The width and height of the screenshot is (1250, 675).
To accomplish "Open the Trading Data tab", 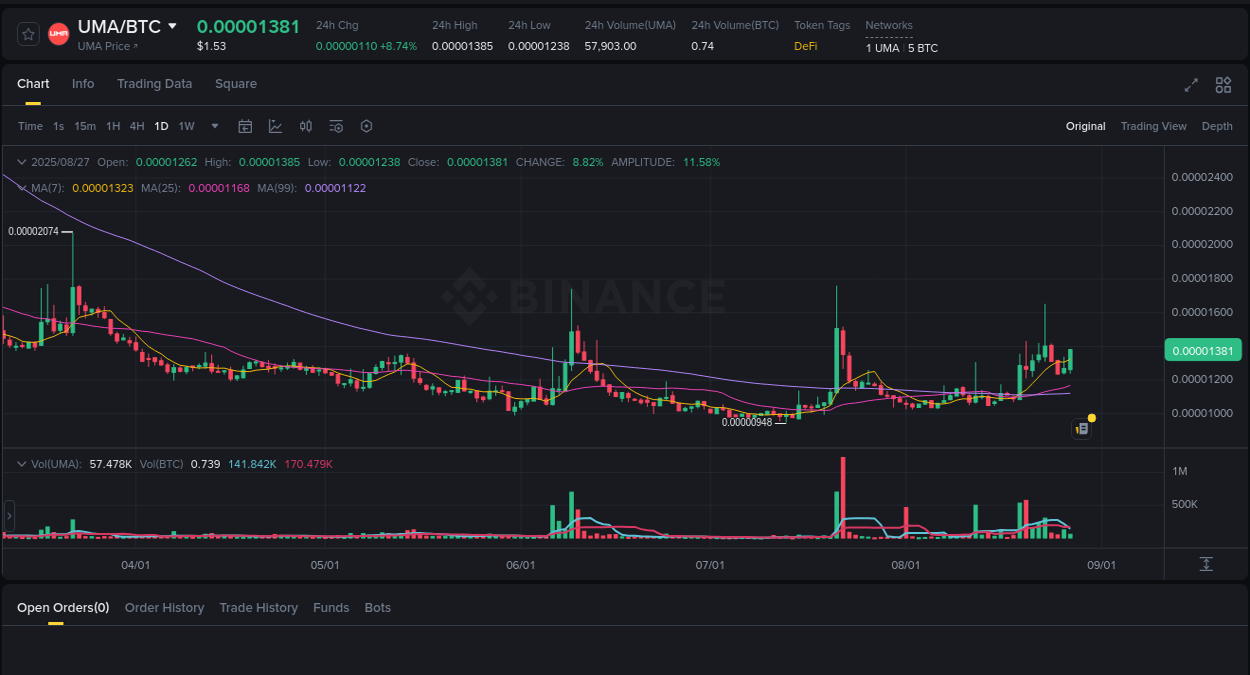I will 154,84.
